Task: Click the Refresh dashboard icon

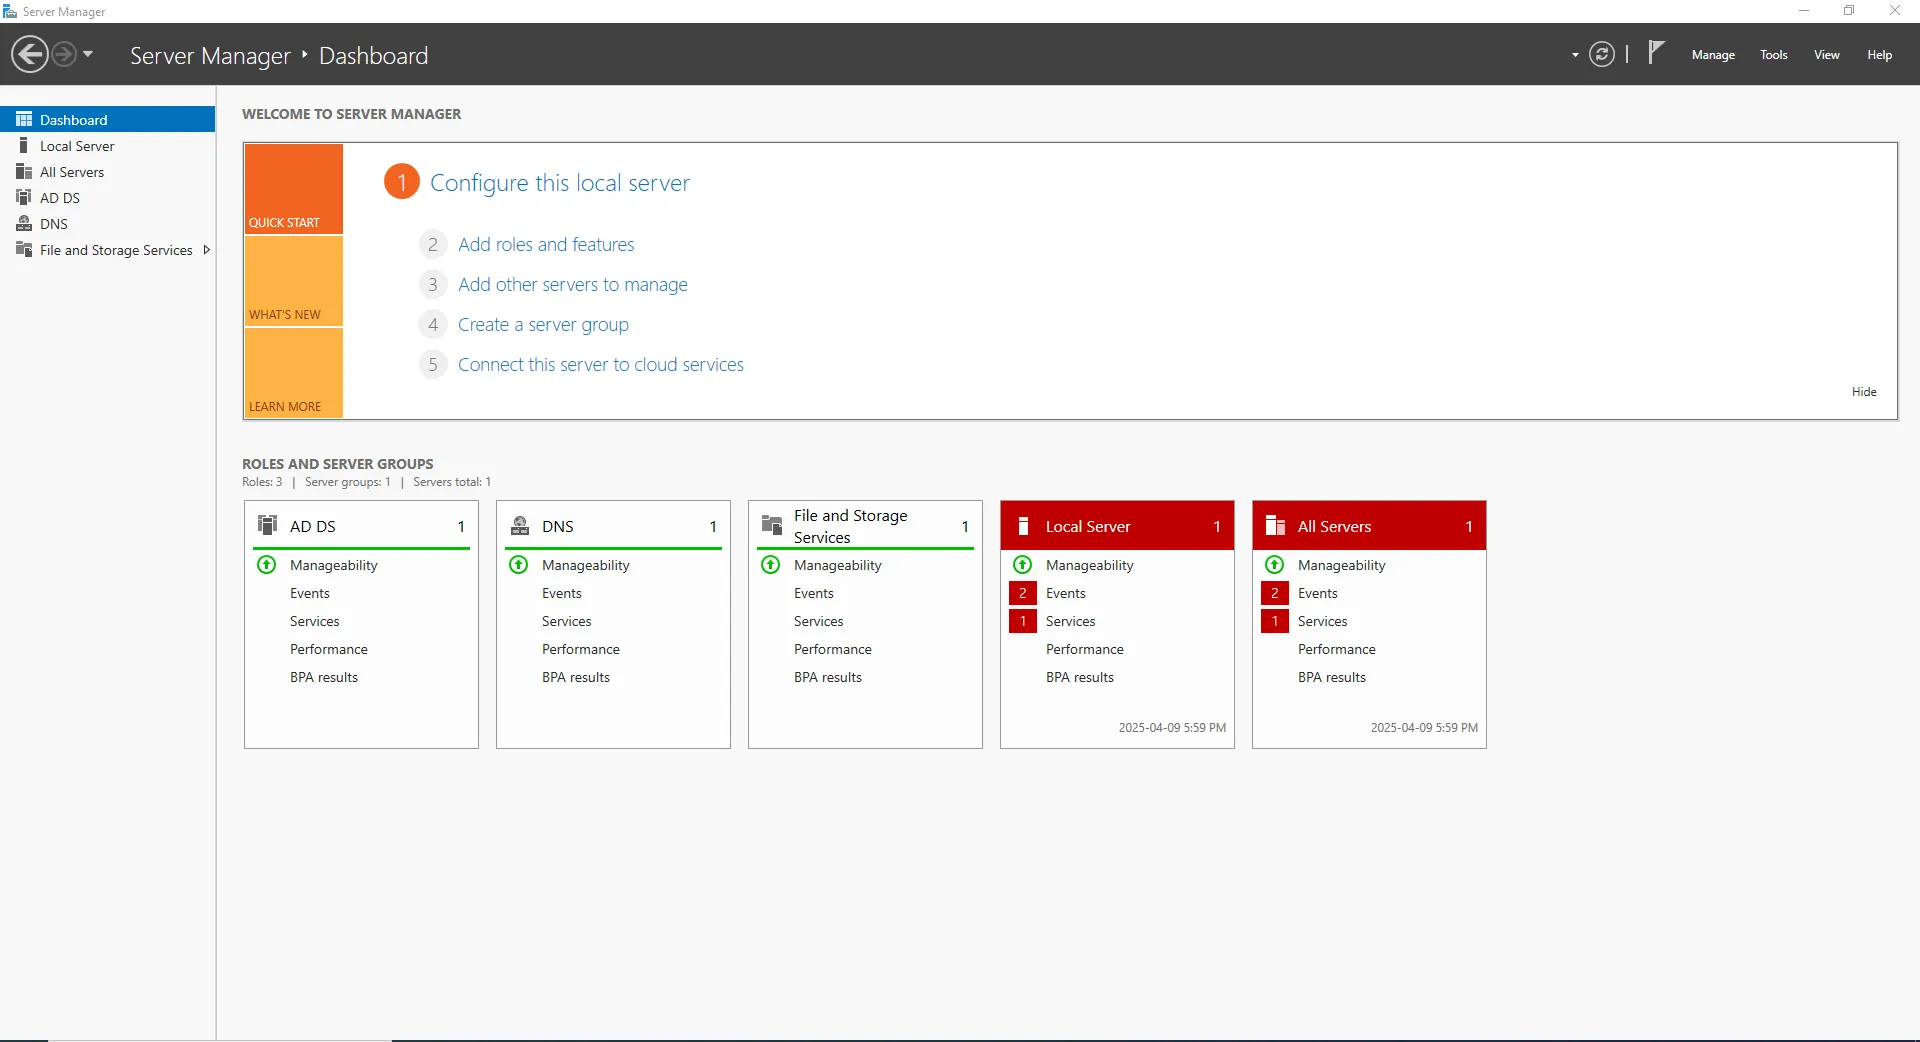Action: (1602, 54)
